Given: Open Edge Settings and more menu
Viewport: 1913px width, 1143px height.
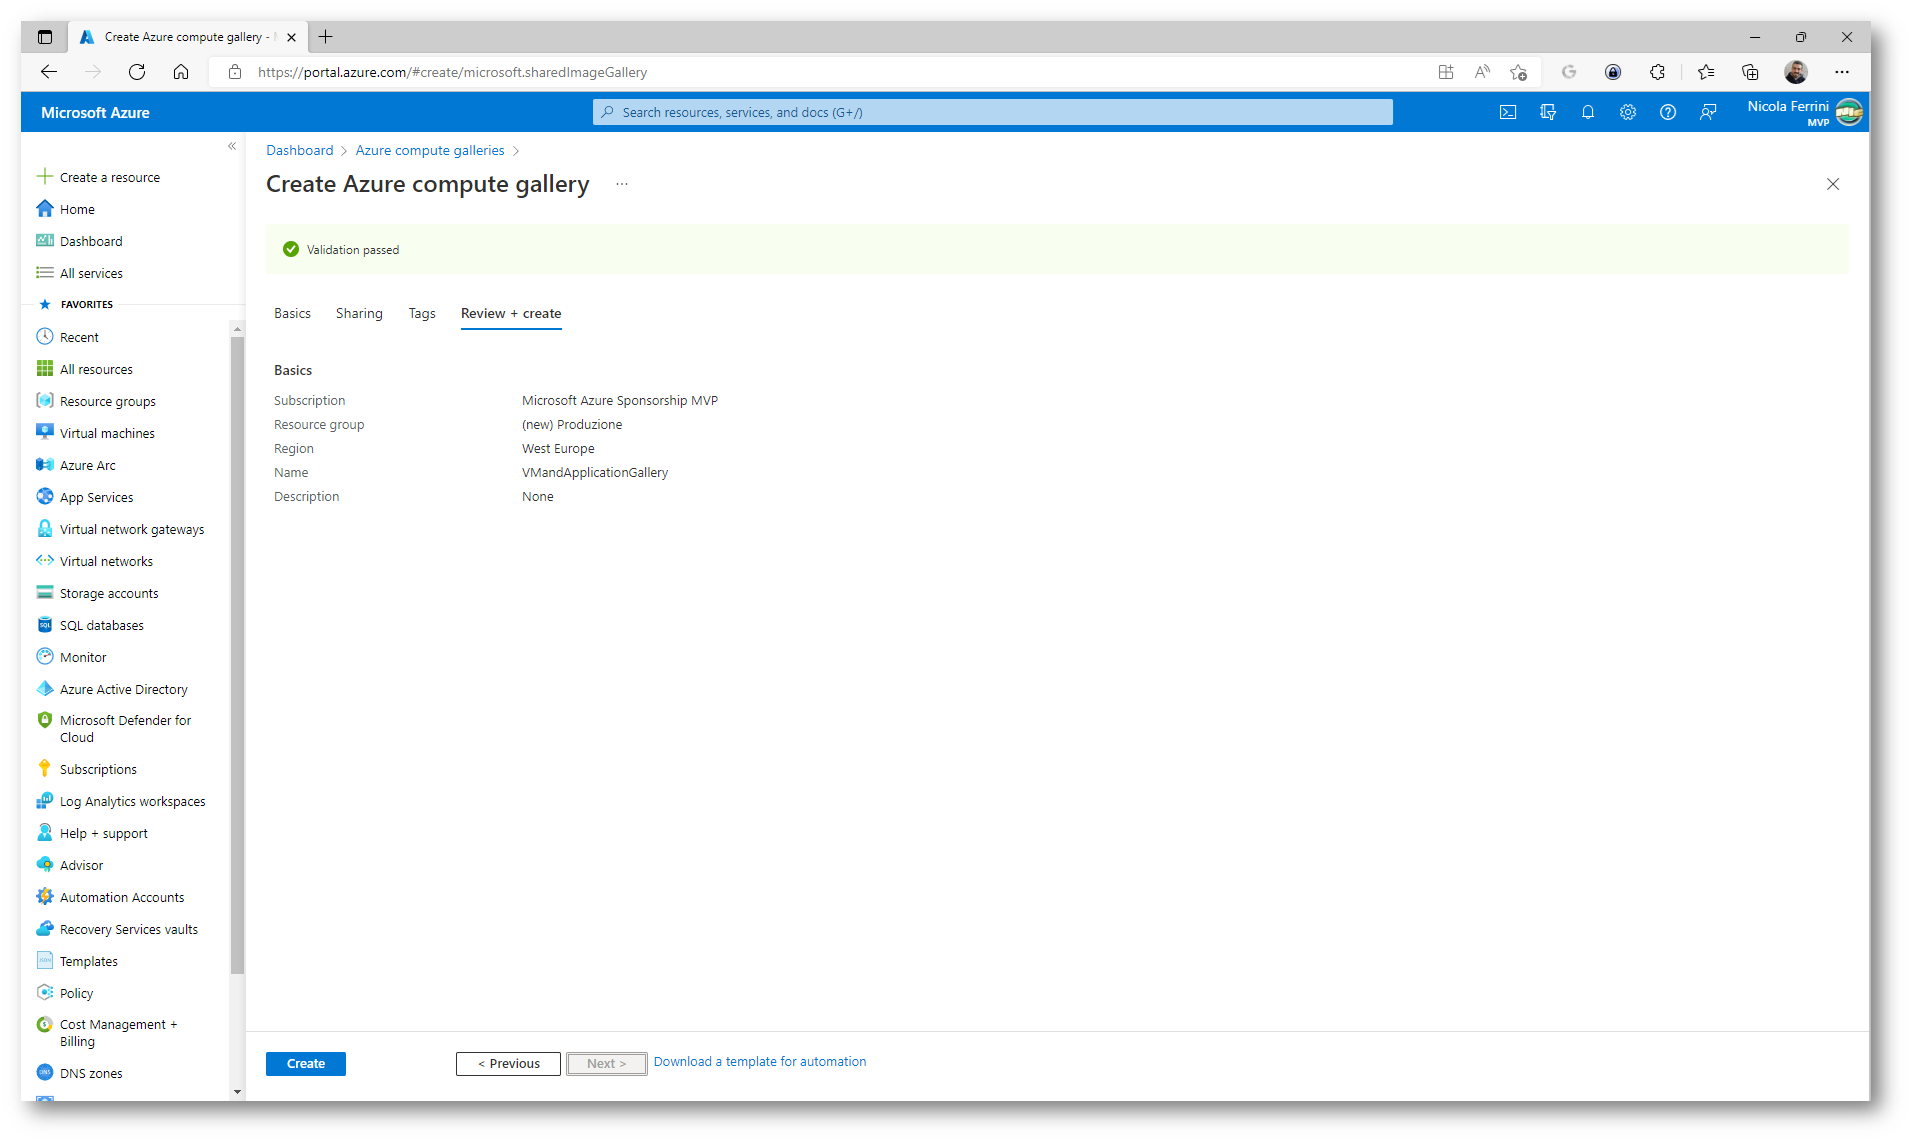Looking at the screenshot, I should 1842,72.
